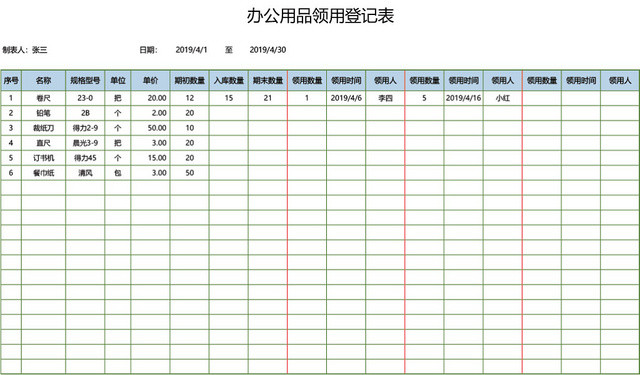The height and width of the screenshot is (375, 640).
Task: Click the spec cell 2B
Action: (x=85, y=113)
